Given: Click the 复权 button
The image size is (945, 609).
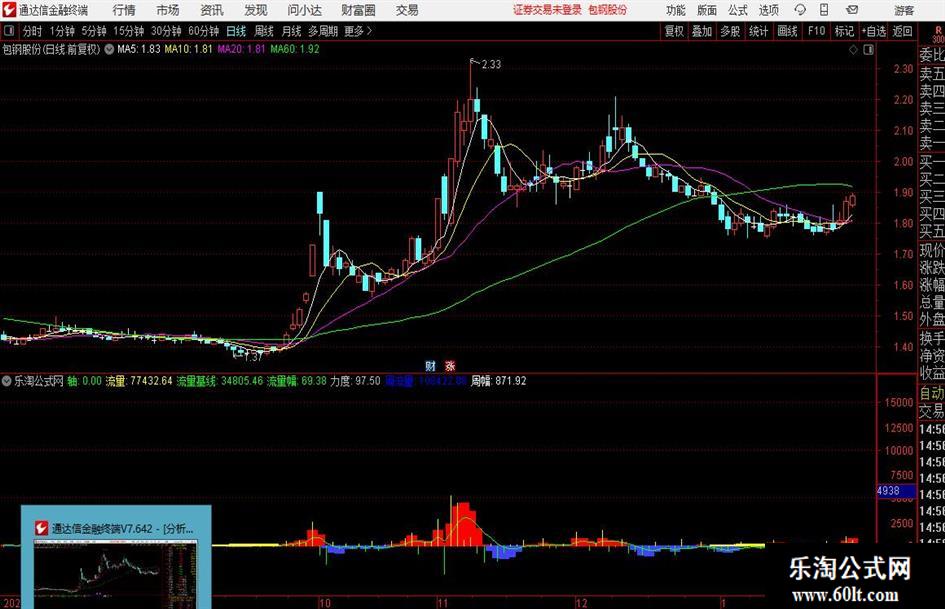Looking at the screenshot, I should pyautogui.click(x=674, y=31).
